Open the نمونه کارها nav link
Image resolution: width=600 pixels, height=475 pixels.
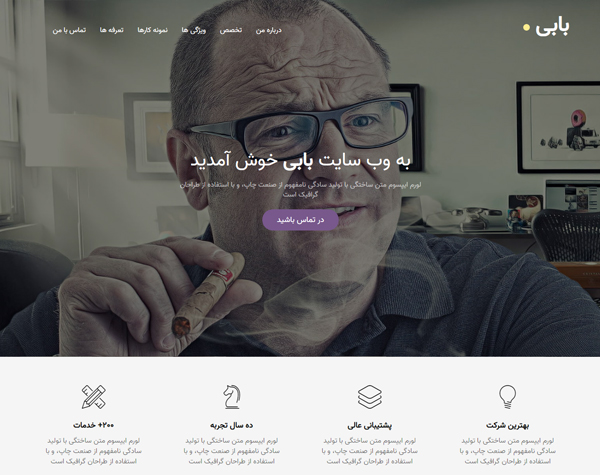(153, 30)
